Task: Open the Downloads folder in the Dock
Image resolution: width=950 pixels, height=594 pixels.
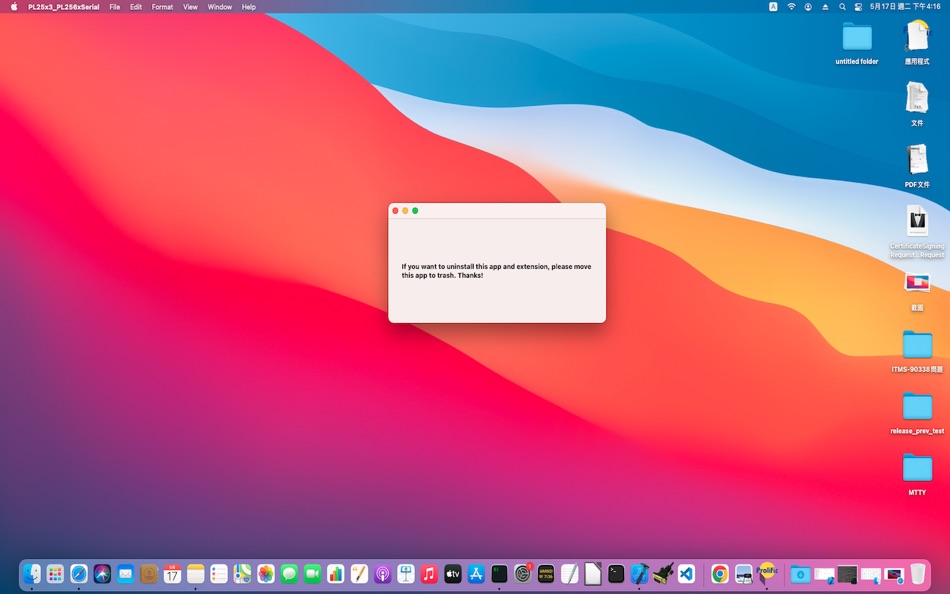Action: point(800,573)
